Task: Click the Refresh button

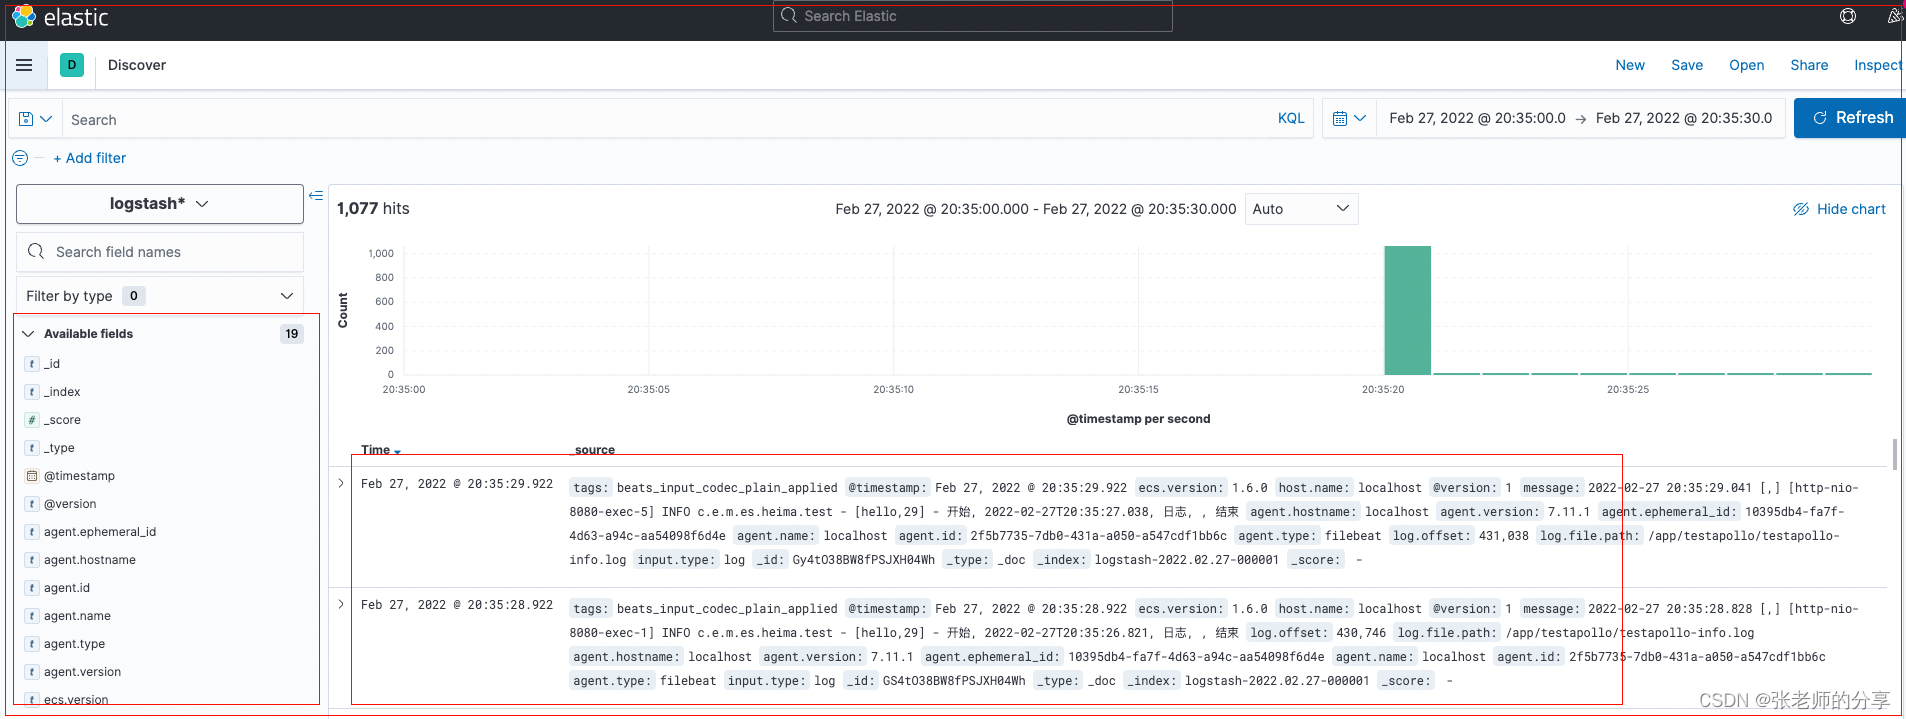Action: [1851, 118]
